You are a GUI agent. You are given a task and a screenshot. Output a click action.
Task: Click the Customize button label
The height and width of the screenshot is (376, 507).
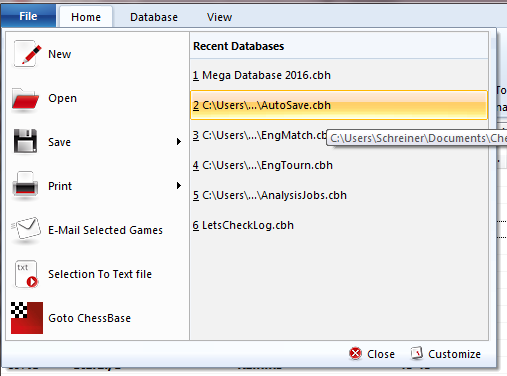tap(454, 354)
